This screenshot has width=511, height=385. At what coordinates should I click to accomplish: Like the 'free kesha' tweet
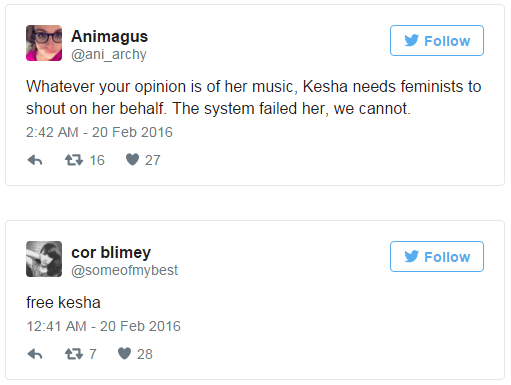(x=124, y=353)
